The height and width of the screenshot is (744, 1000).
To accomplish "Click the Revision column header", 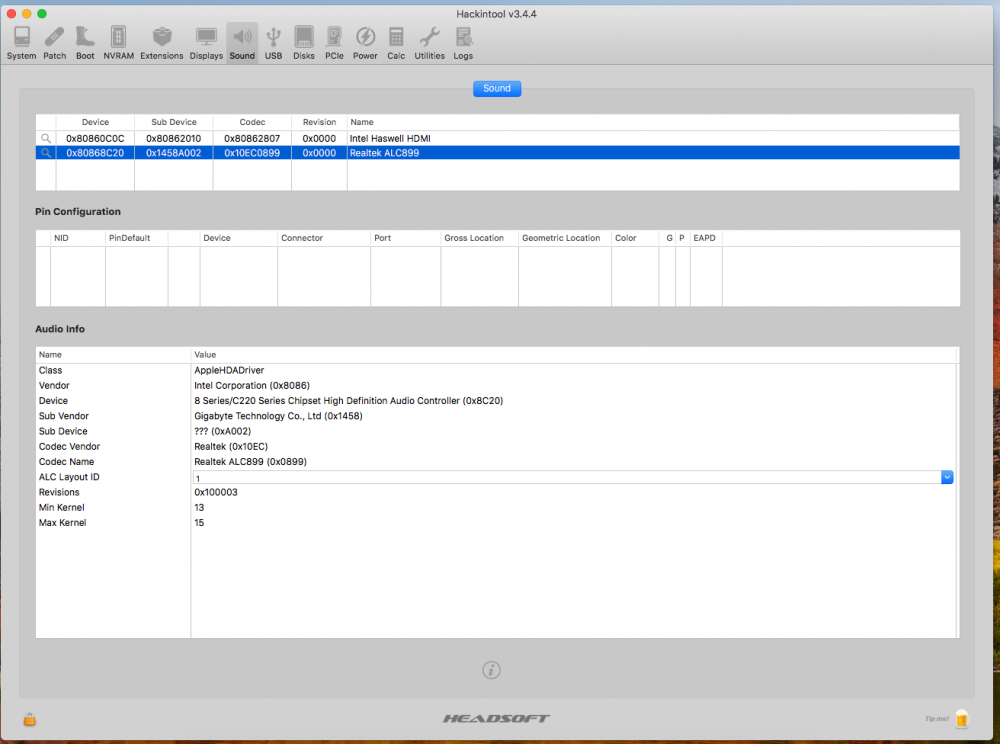I will 320,122.
